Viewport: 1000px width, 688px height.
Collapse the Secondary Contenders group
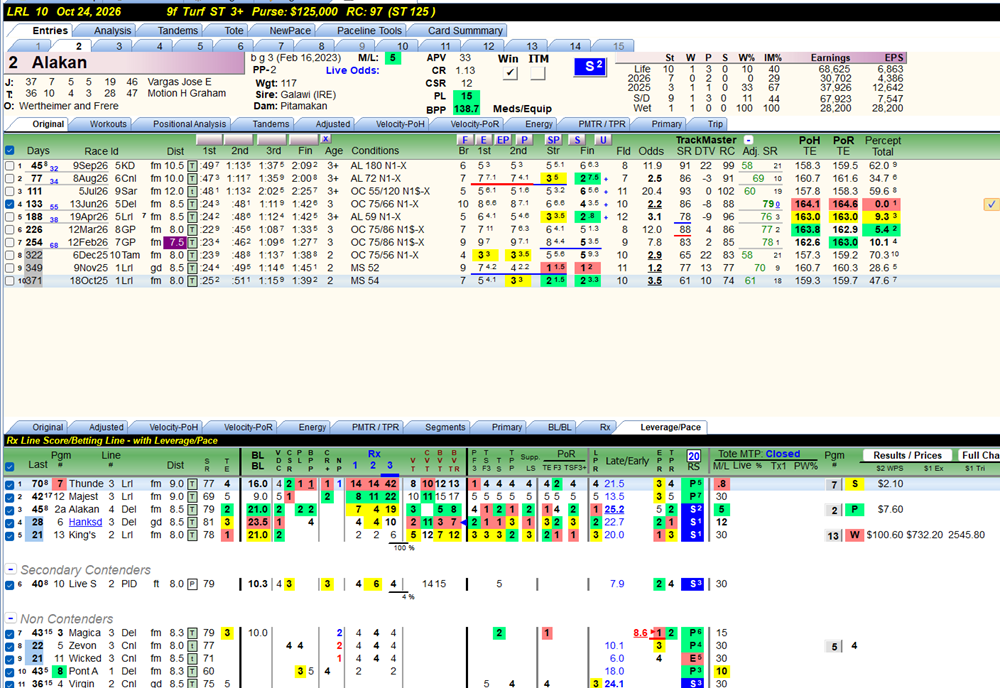coord(11,569)
